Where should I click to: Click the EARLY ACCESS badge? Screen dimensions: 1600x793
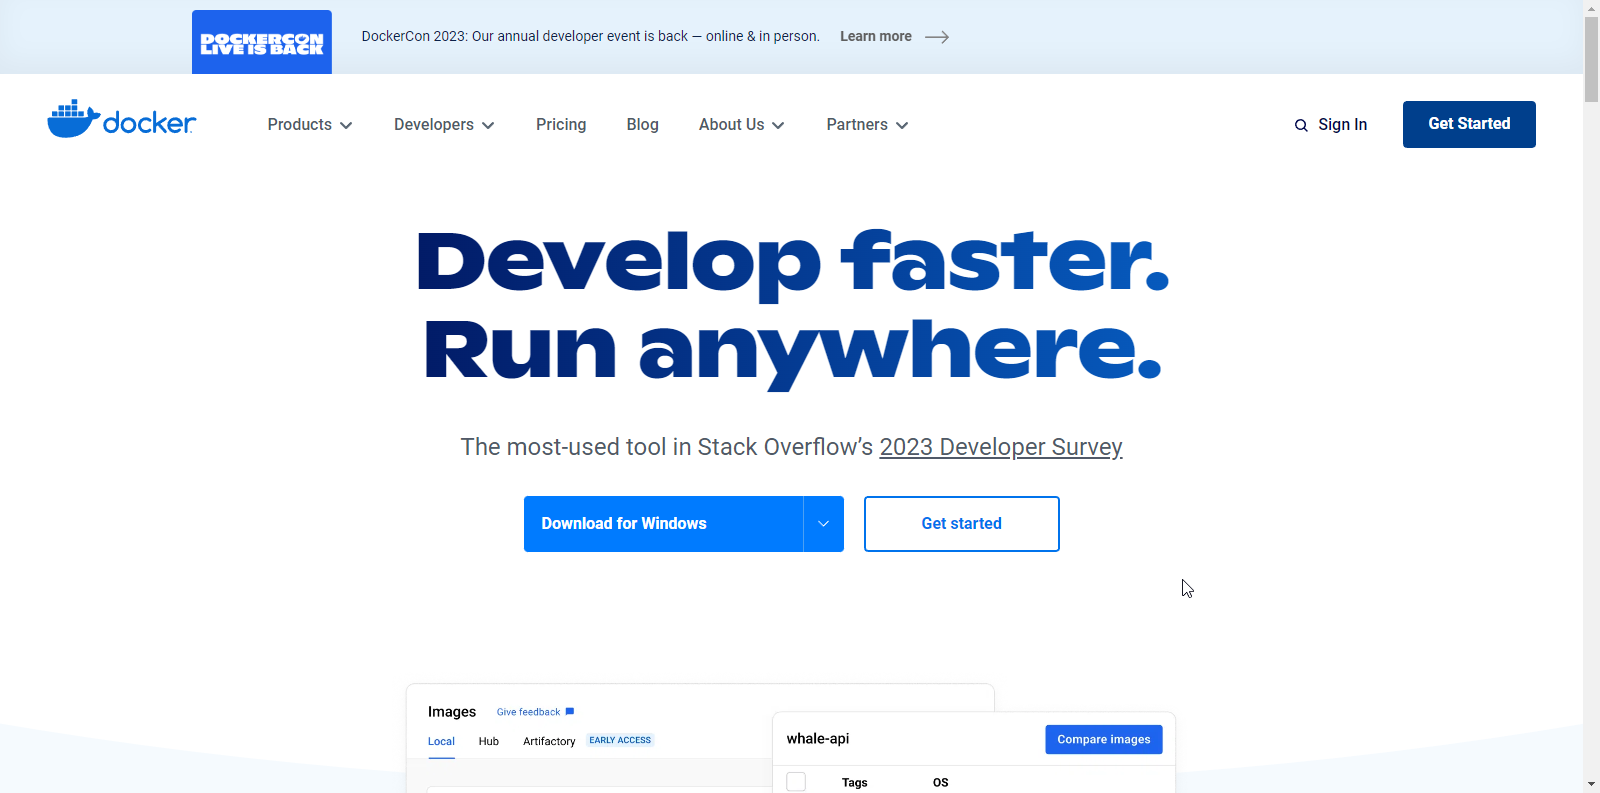click(x=620, y=740)
